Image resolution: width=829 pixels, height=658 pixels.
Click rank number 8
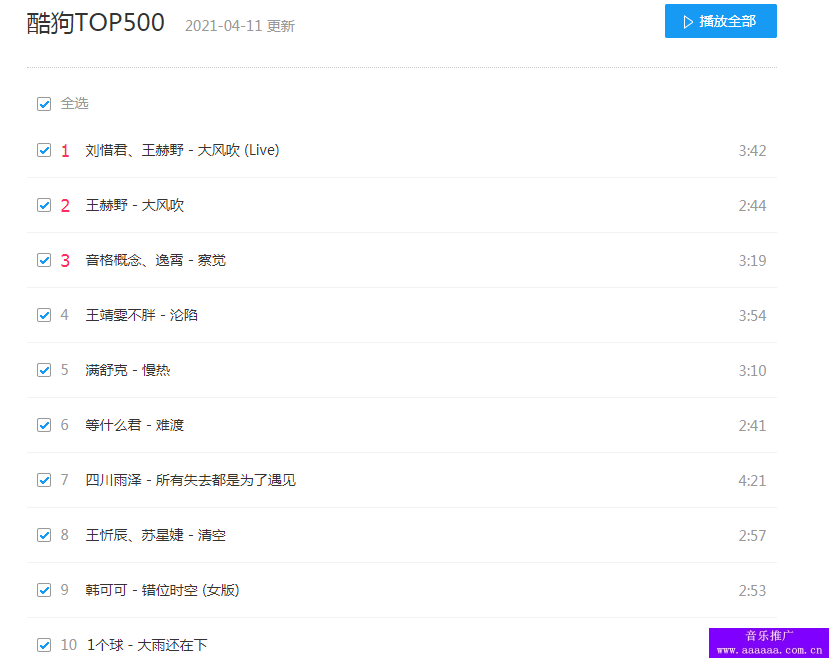tap(65, 535)
